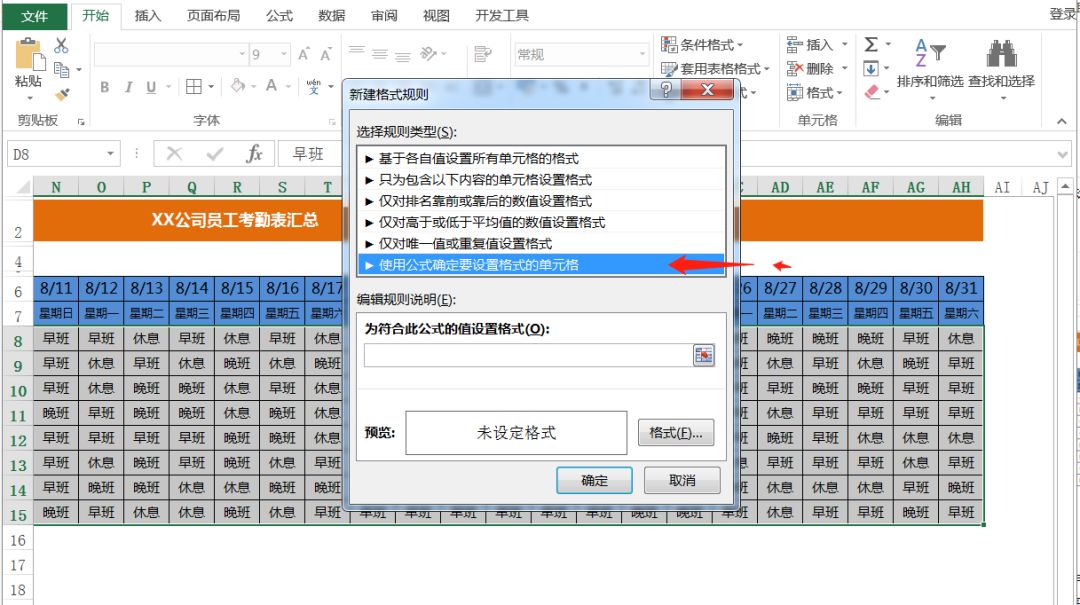The width and height of the screenshot is (1080, 605).
Task: Open the 数据 ribbon tab
Action: [x=330, y=15]
